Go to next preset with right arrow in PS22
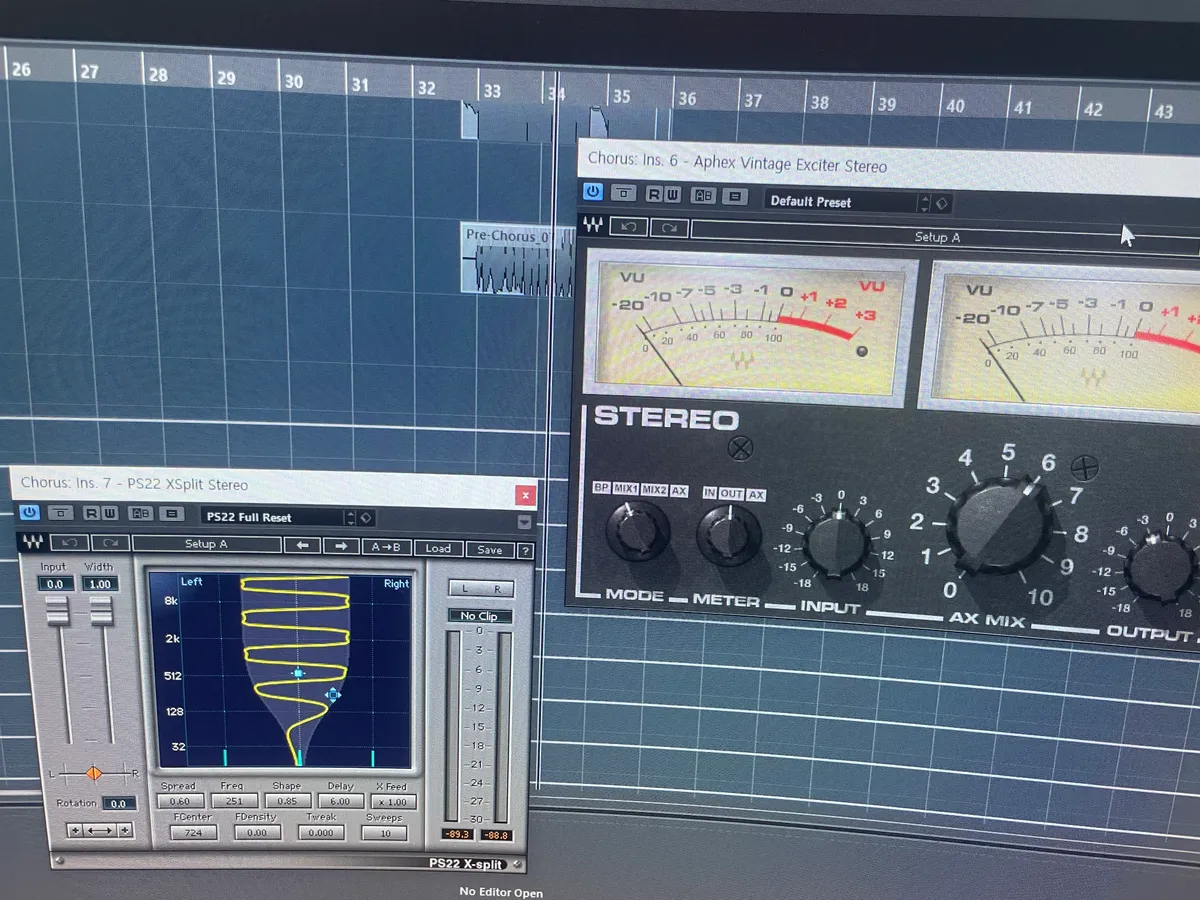Viewport: 1200px width, 900px height. click(340, 546)
